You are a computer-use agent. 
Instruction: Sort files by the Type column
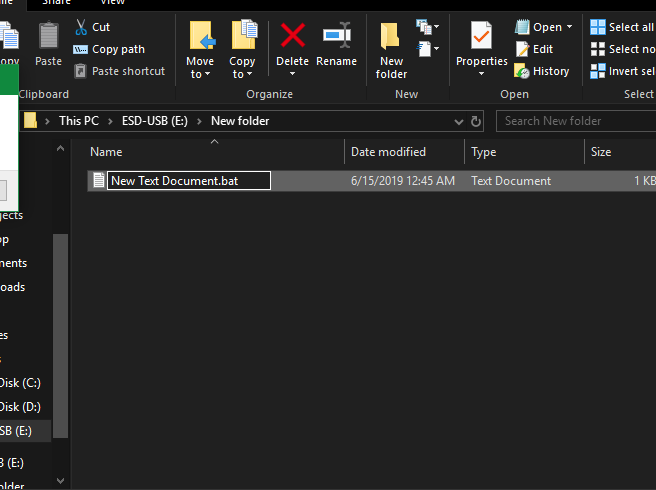coord(525,152)
